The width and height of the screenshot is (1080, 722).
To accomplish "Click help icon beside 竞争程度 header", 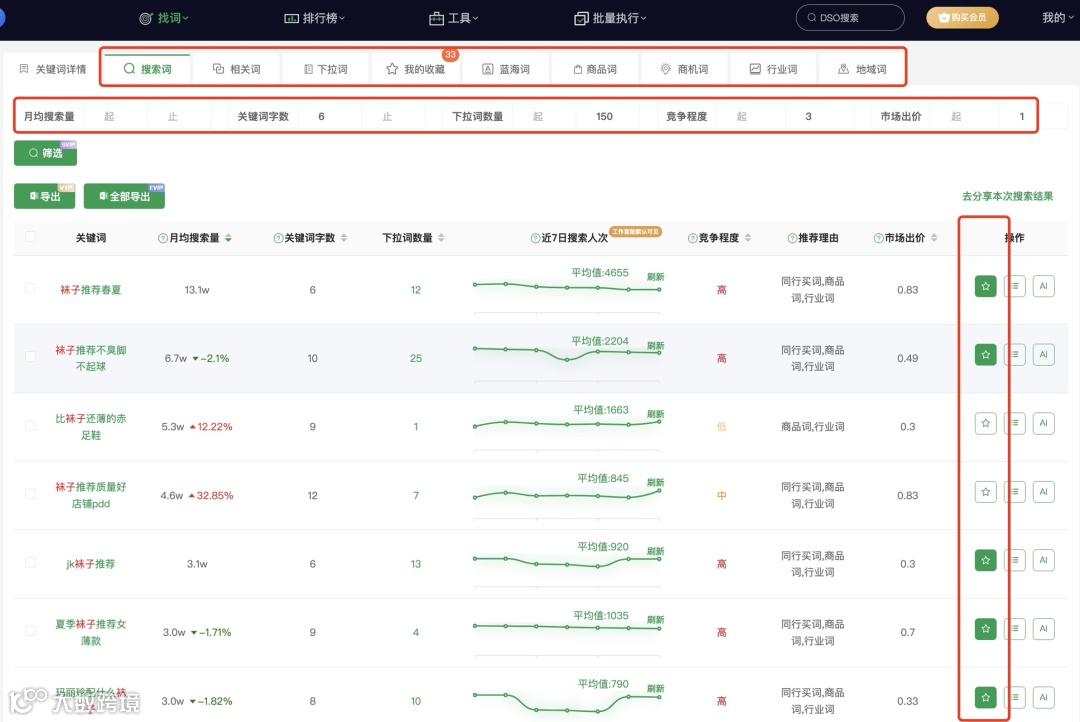I will (692, 238).
